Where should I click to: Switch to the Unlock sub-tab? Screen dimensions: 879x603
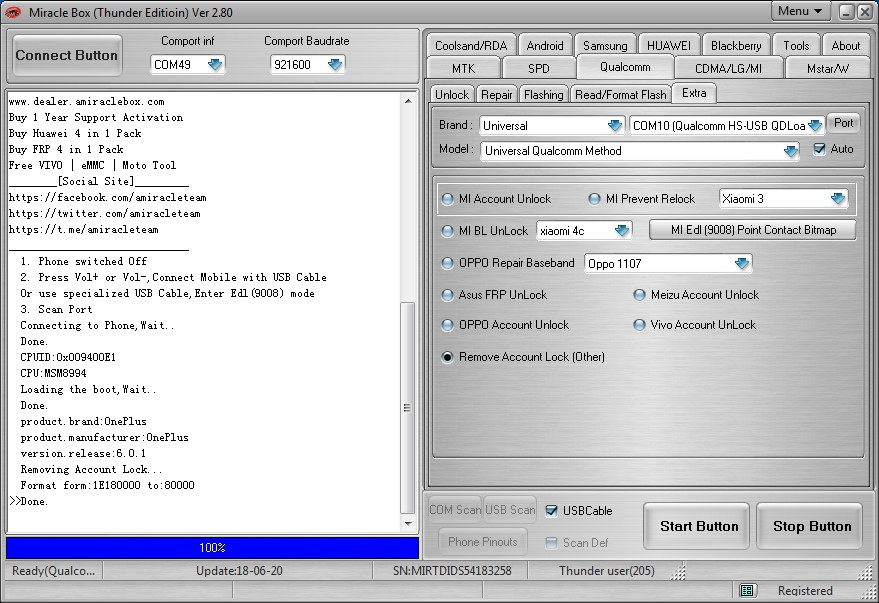452,95
